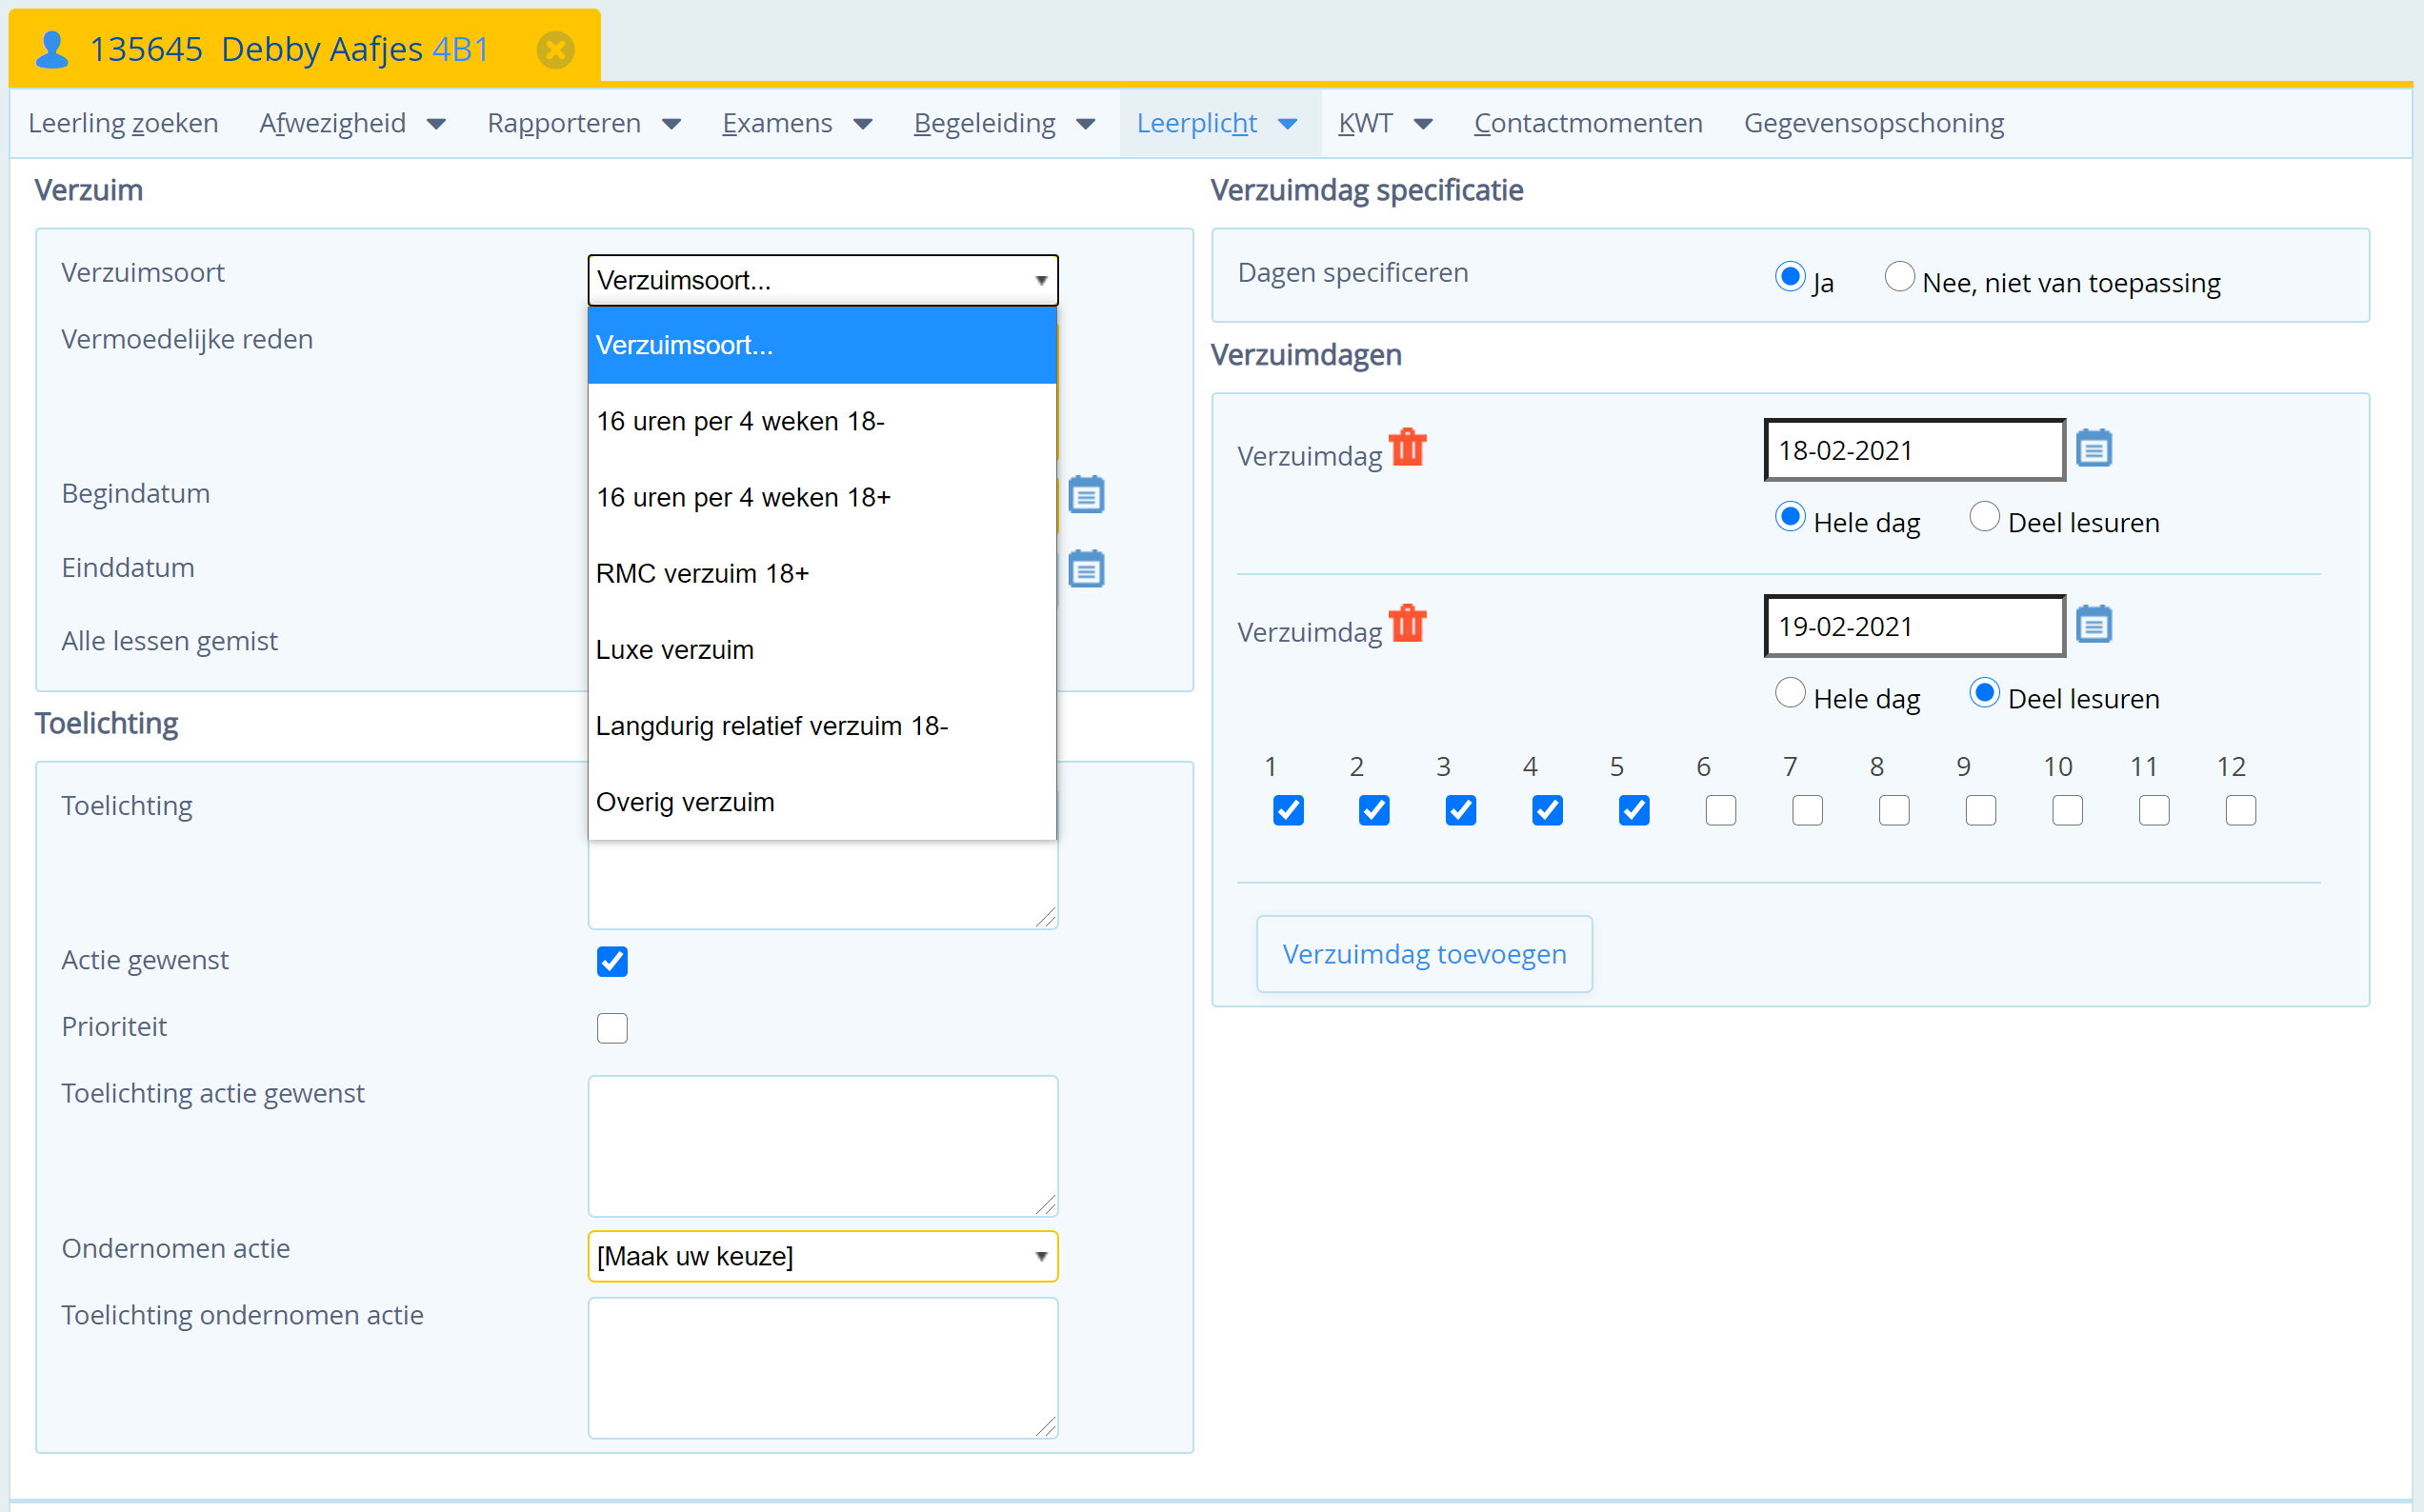Uncheck lesson hour 5 checkbox

click(x=1634, y=810)
